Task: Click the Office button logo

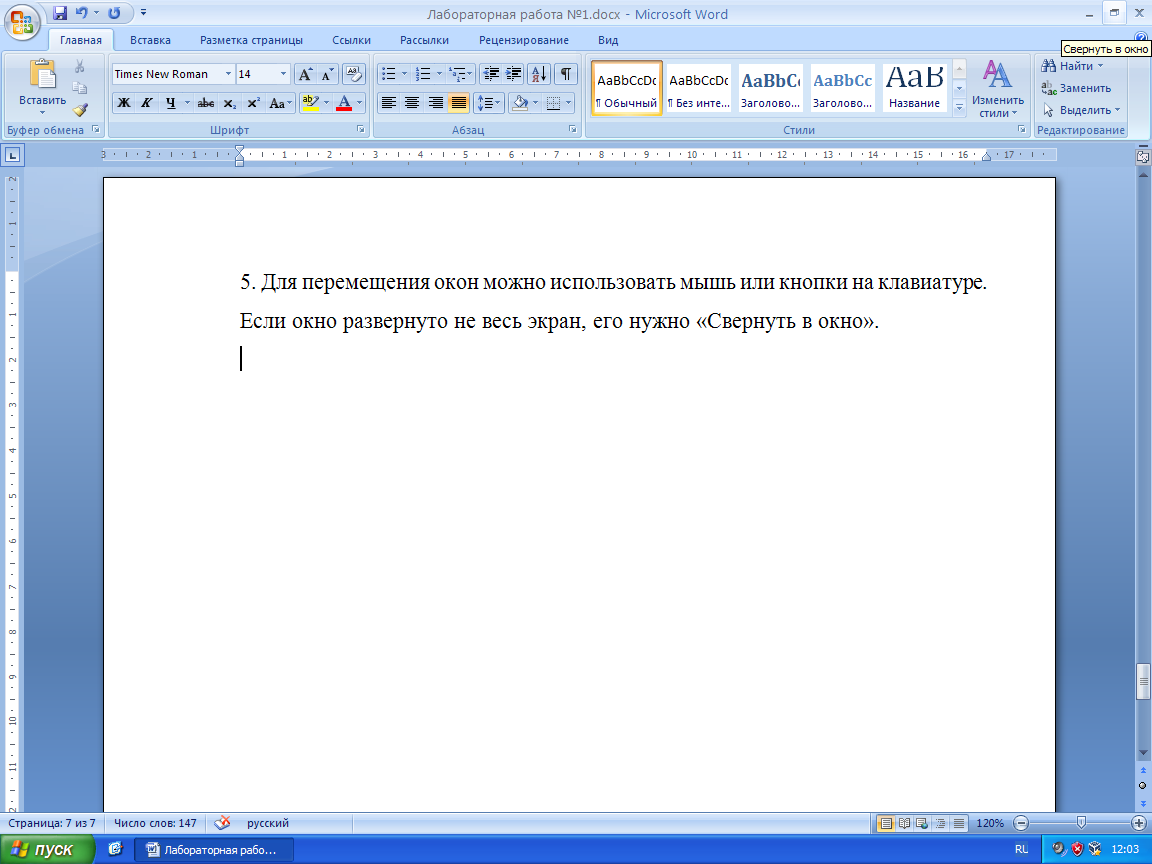Action: tap(22, 21)
